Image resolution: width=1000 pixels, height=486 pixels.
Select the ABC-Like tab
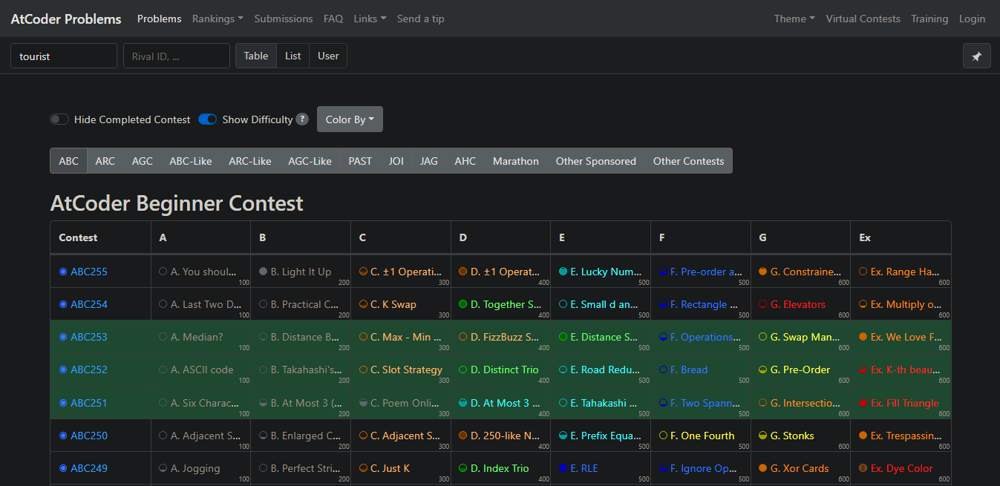coord(191,161)
